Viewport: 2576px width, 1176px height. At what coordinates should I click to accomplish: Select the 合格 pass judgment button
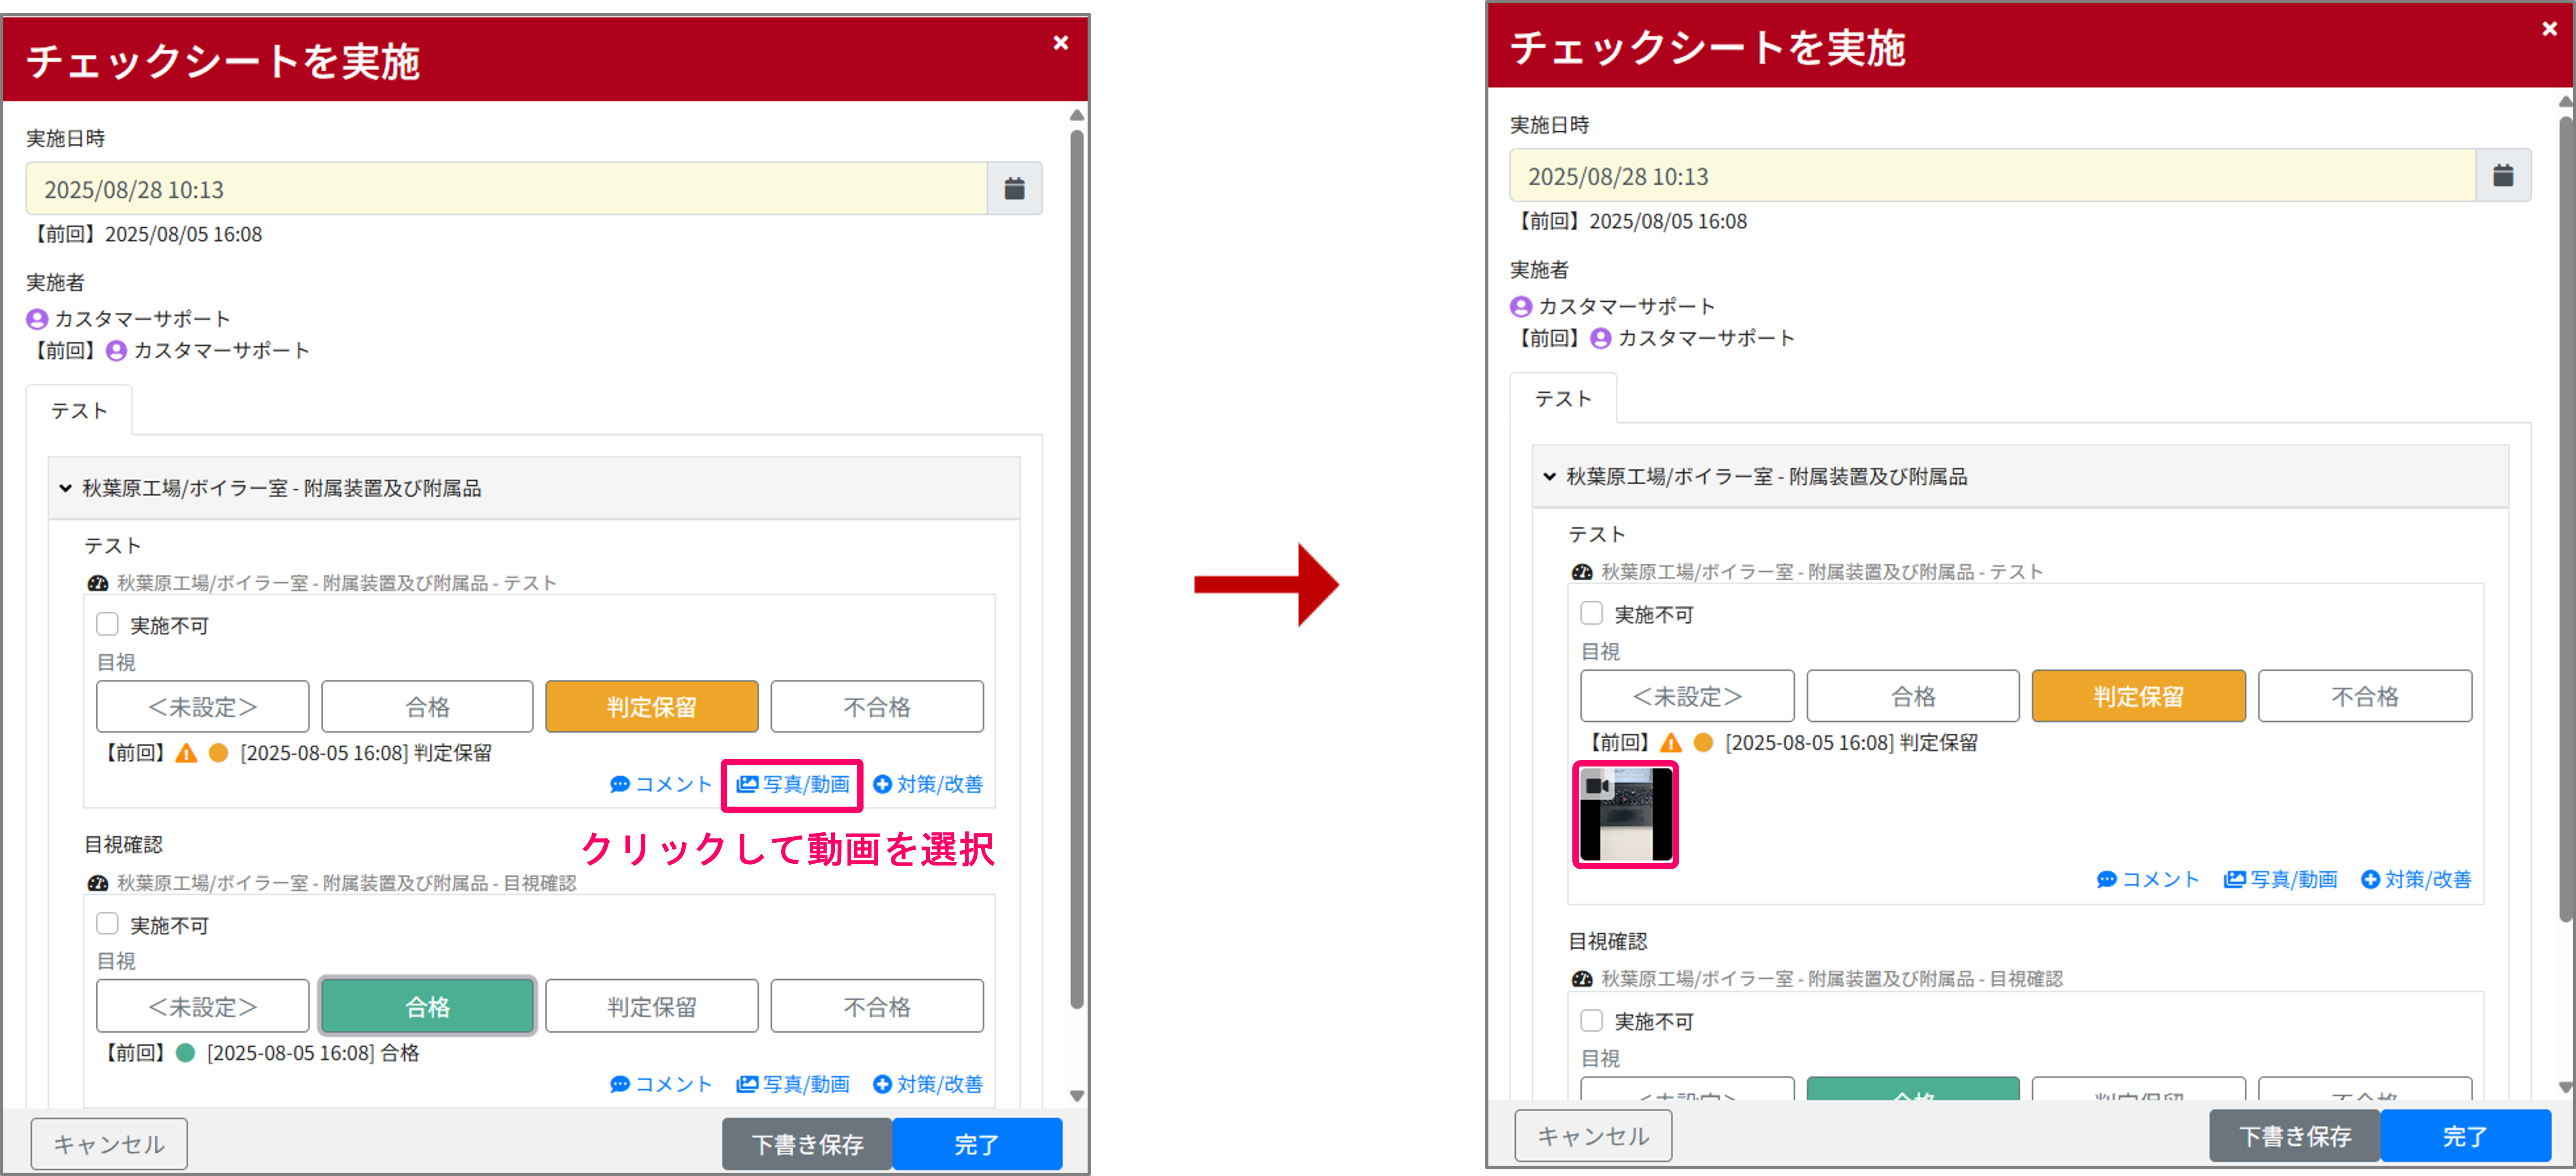point(427,1006)
